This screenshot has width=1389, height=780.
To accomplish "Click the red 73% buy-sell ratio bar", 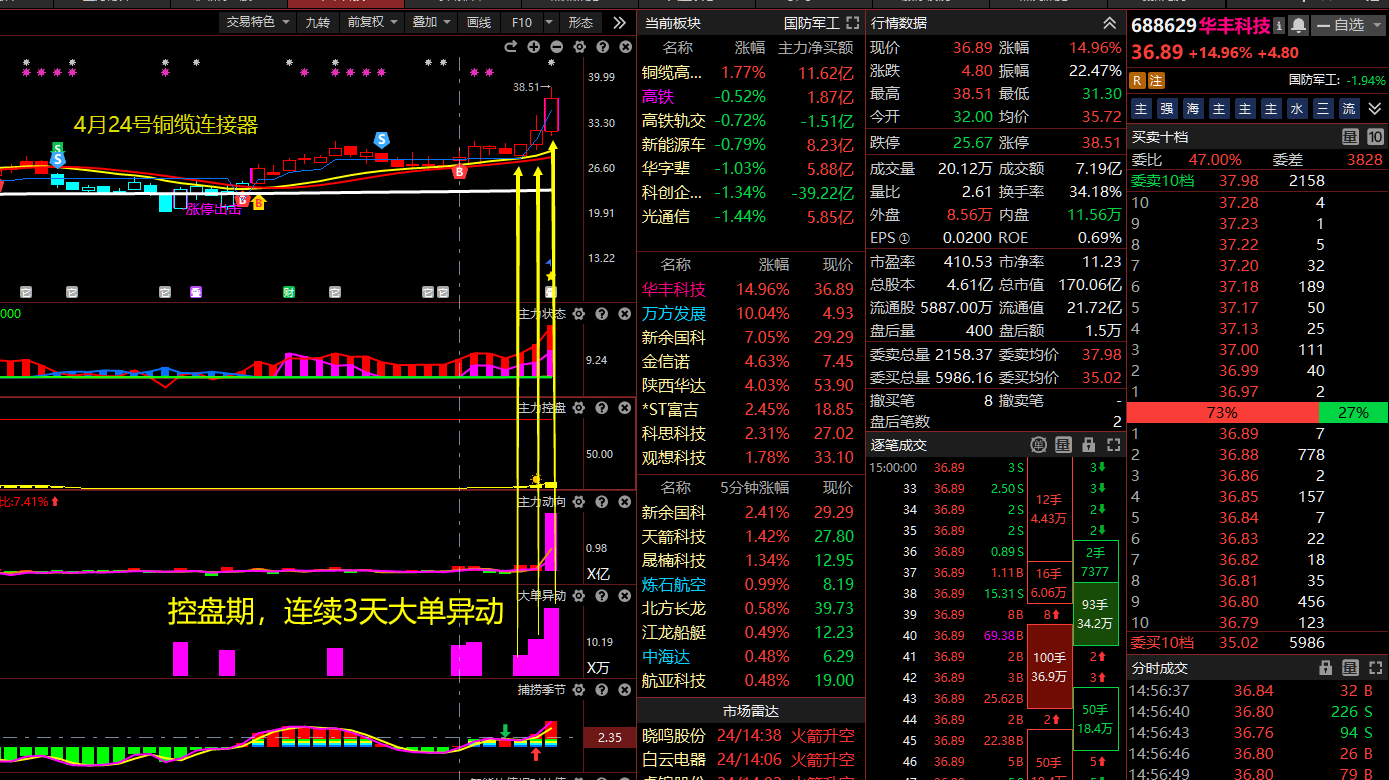I will coord(1222,412).
